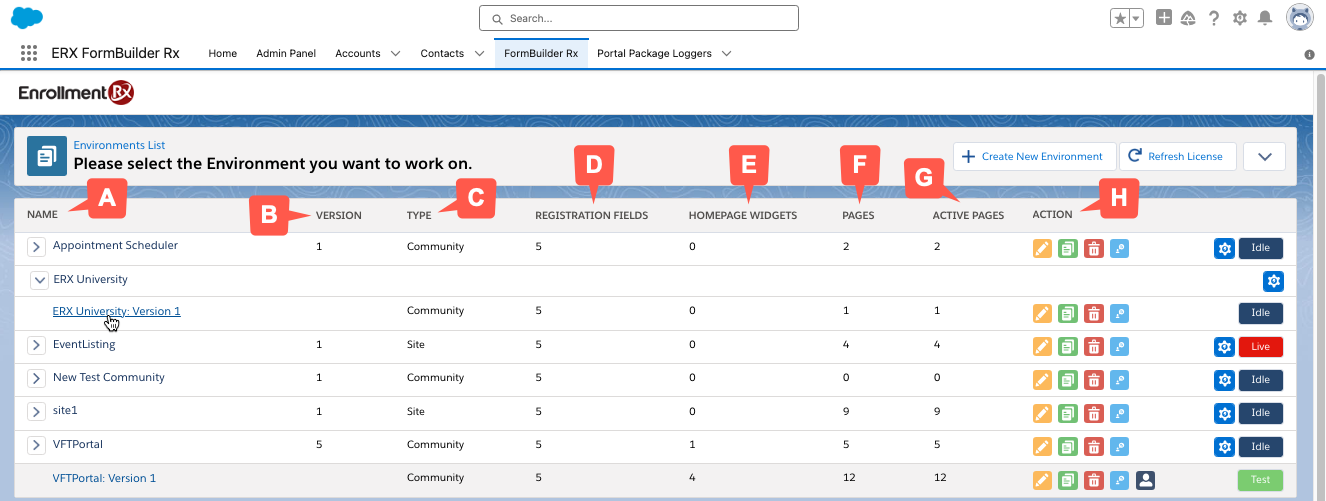The height and width of the screenshot is (501, 1326).
Task: Open the Portal Package Loggers tab
Action: click(x=654, y=53)
